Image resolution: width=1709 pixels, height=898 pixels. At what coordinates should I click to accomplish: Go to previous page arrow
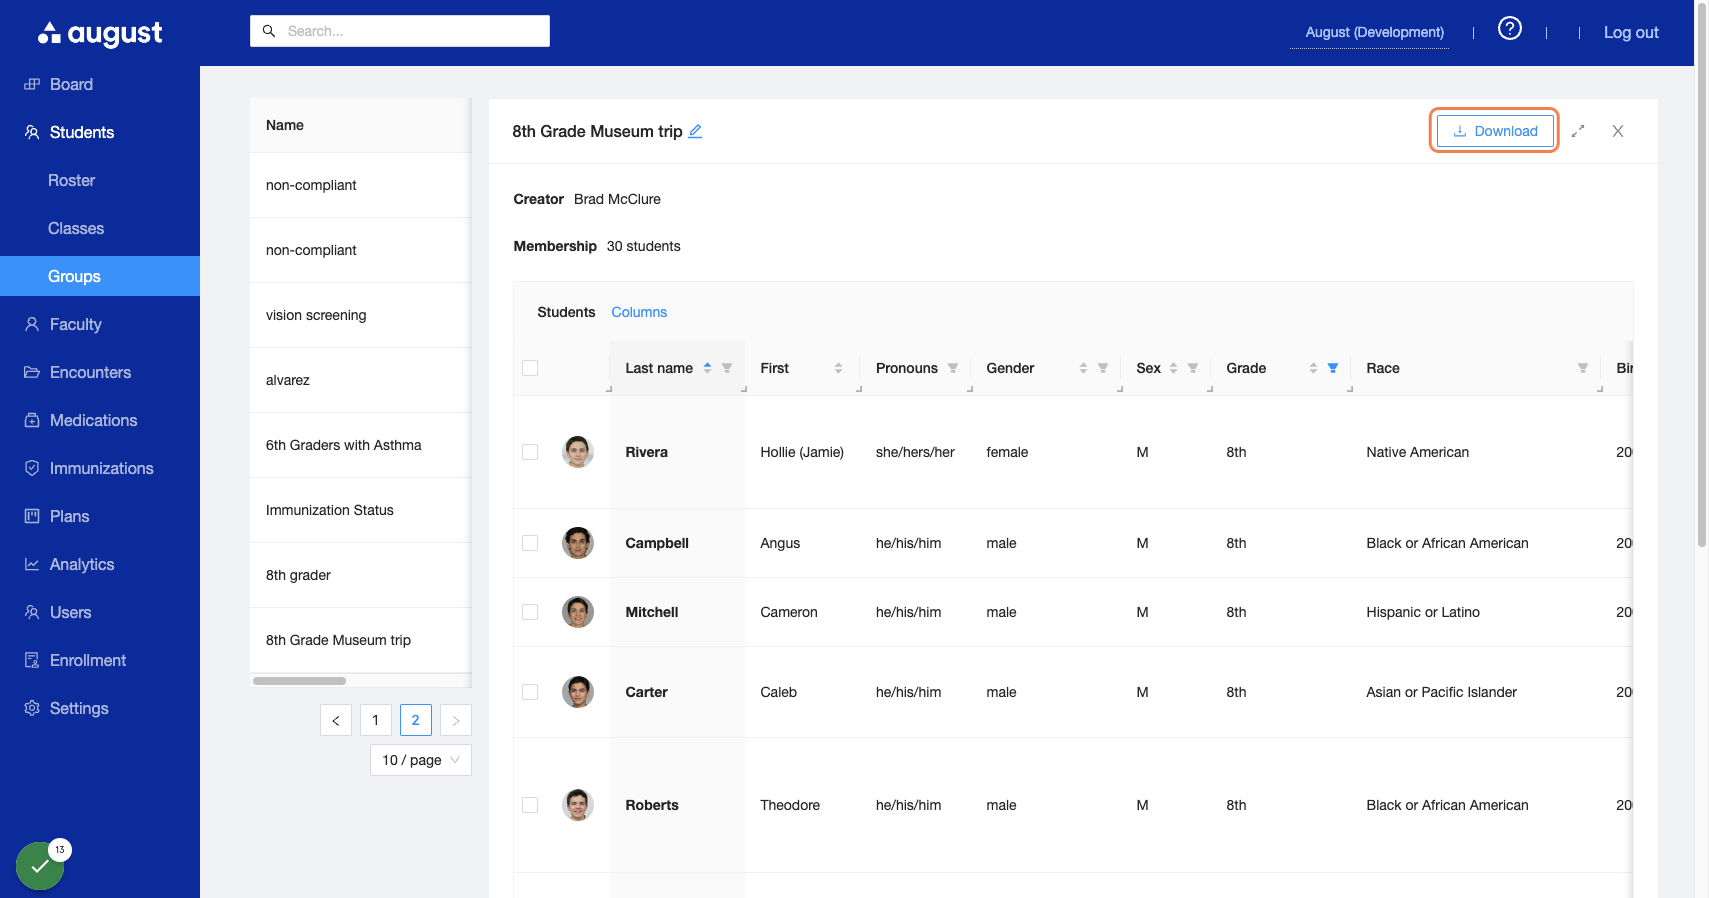[336, 720]
